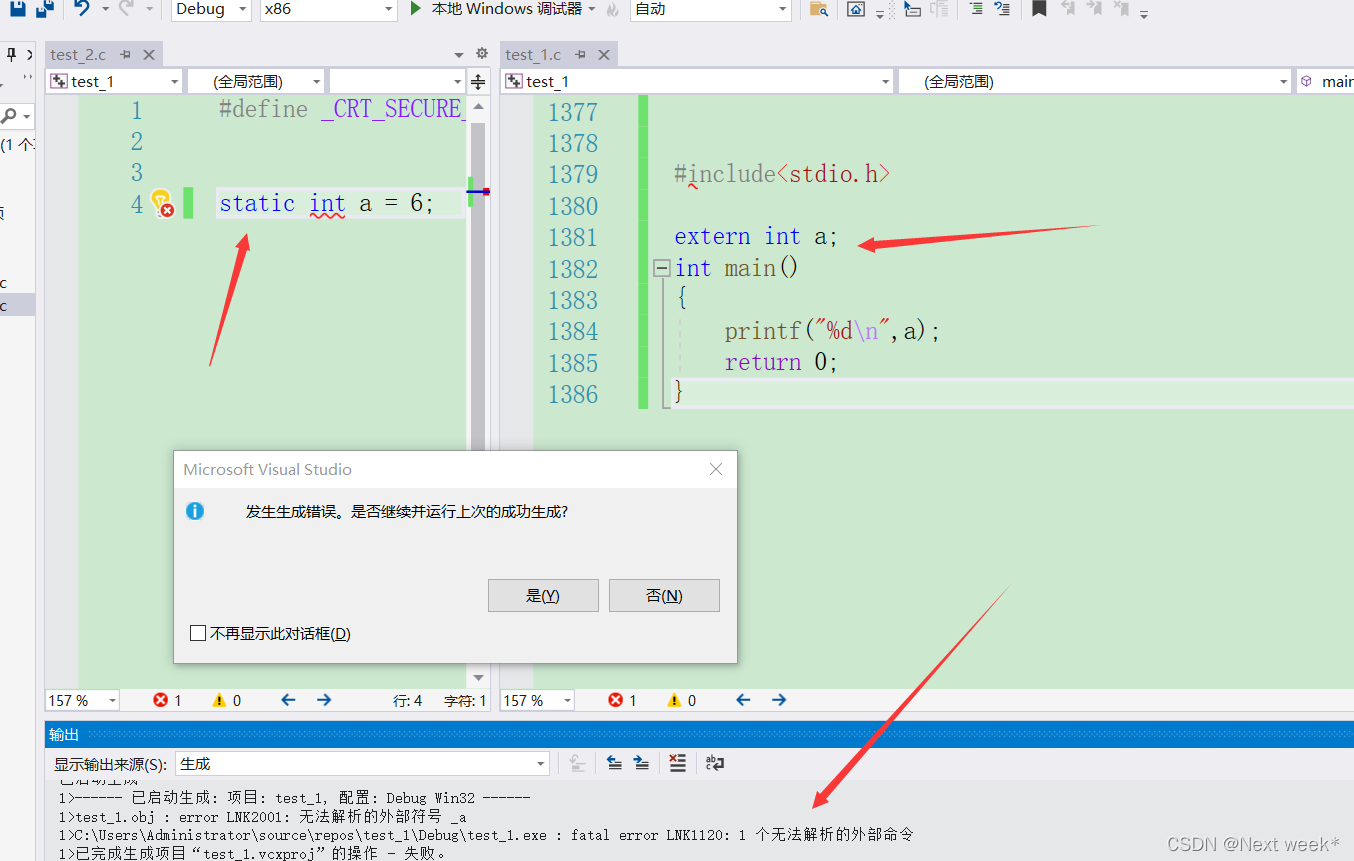Viewport: 1354px width, 861px height.
Task: Close the Microsoft Visual Studio dialog
Action: pos(716,469)
